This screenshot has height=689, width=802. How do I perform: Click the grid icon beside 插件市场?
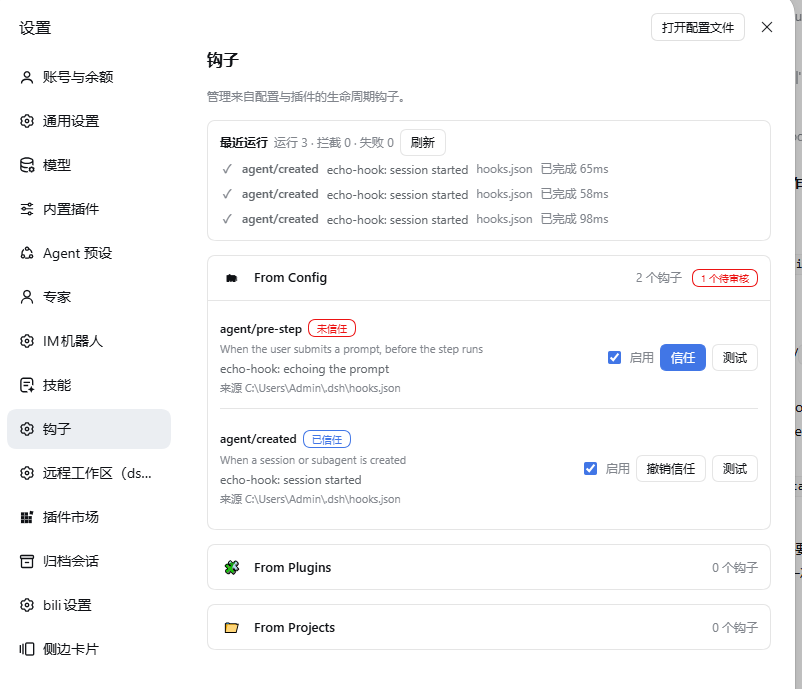click(27, 517)
